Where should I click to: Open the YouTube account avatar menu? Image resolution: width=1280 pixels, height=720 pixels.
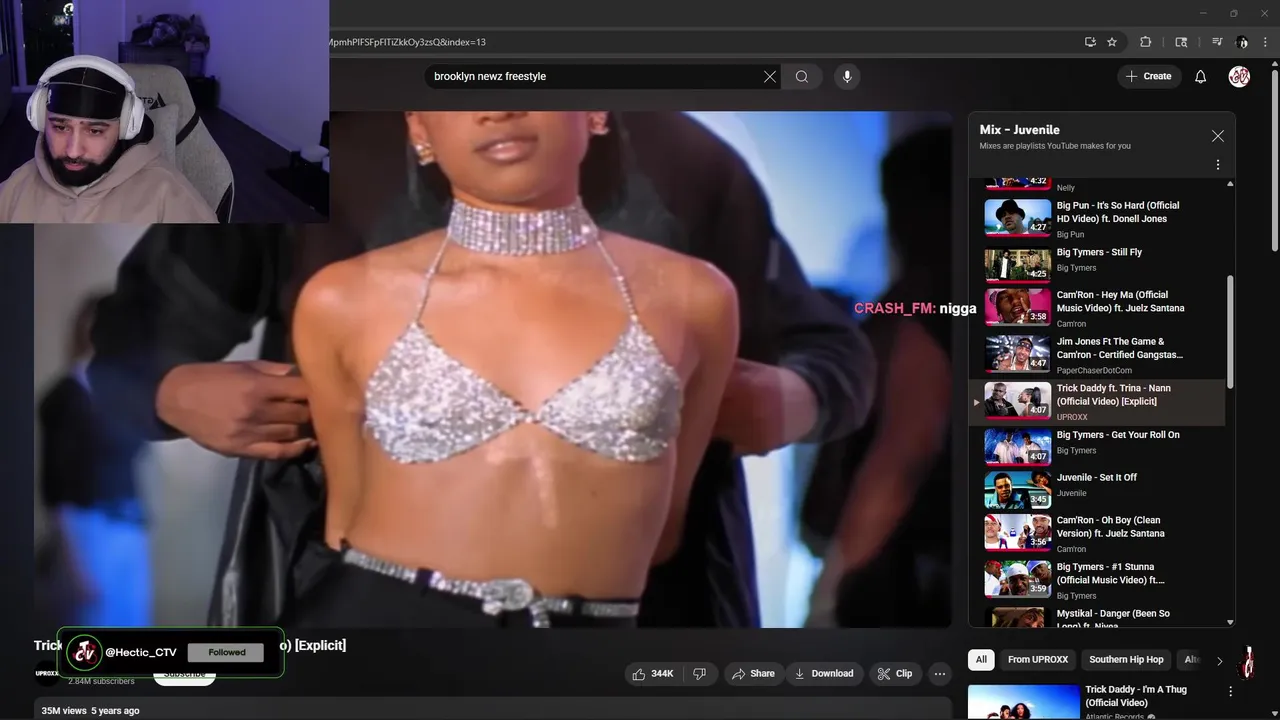pos(1239,77)
